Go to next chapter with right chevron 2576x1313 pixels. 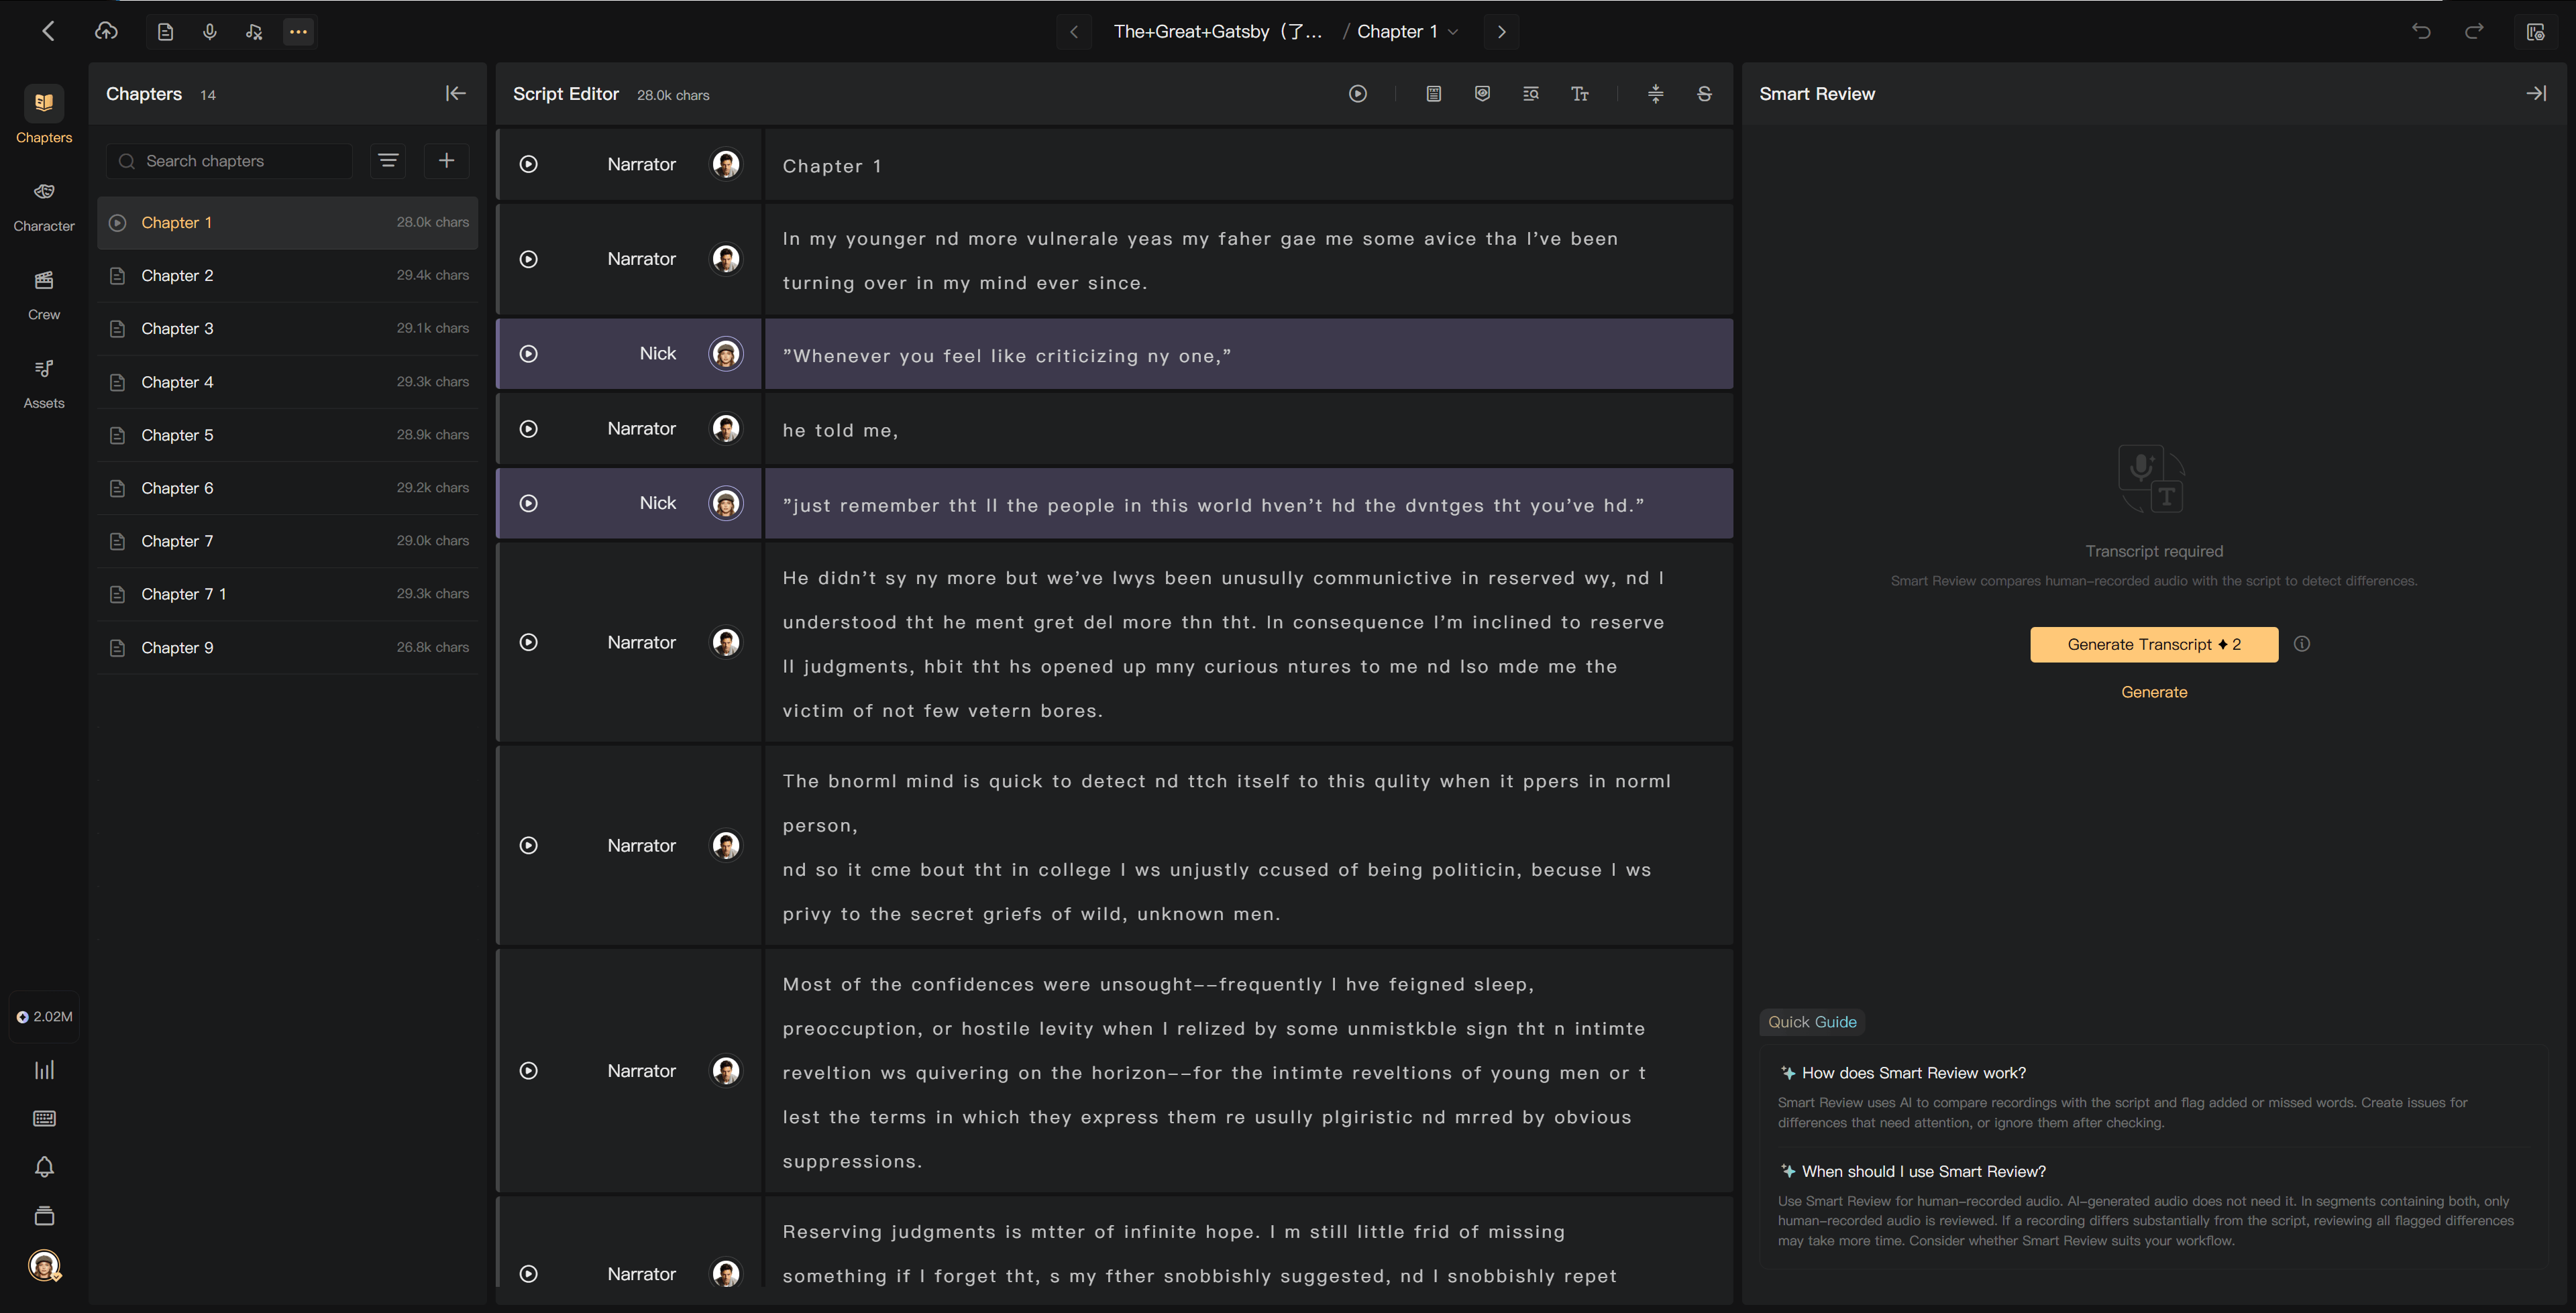click(x=1502, y=32)
